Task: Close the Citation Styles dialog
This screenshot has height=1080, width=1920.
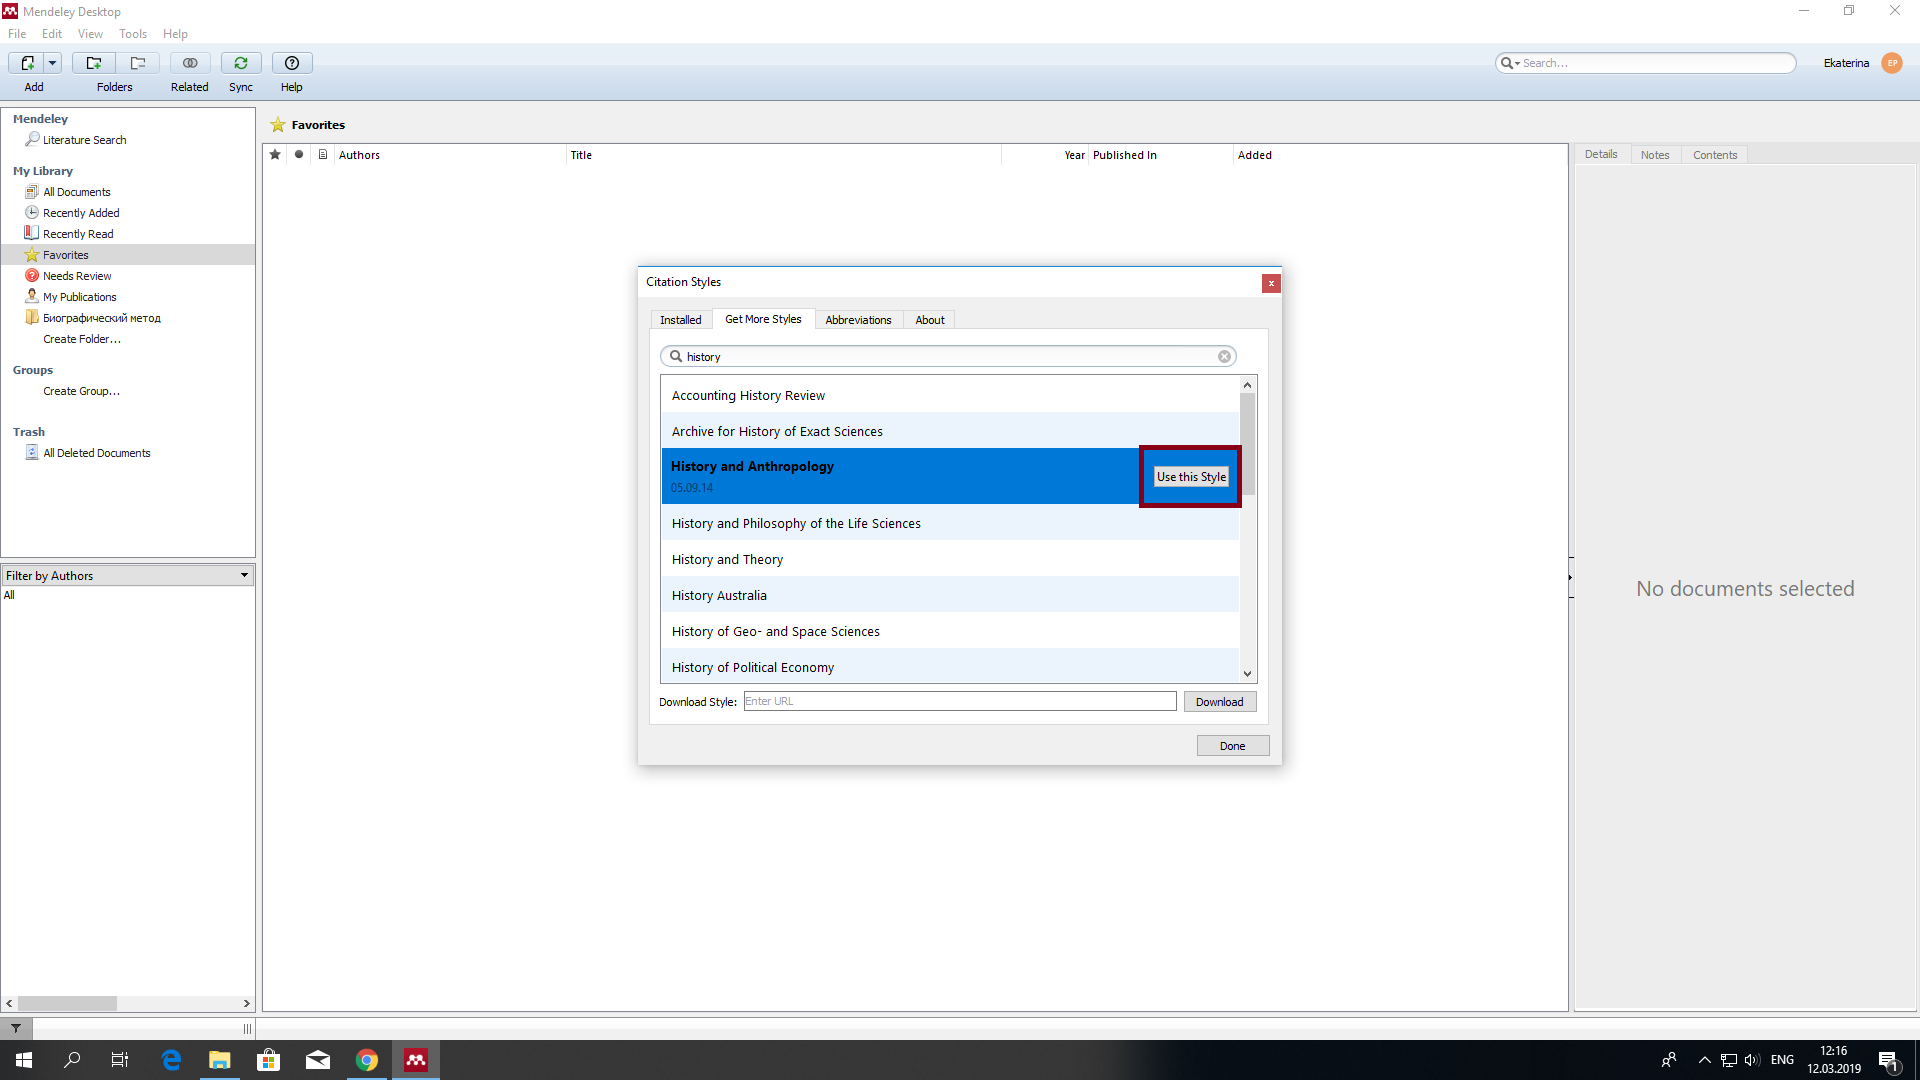Action: tap(1271, 283)
